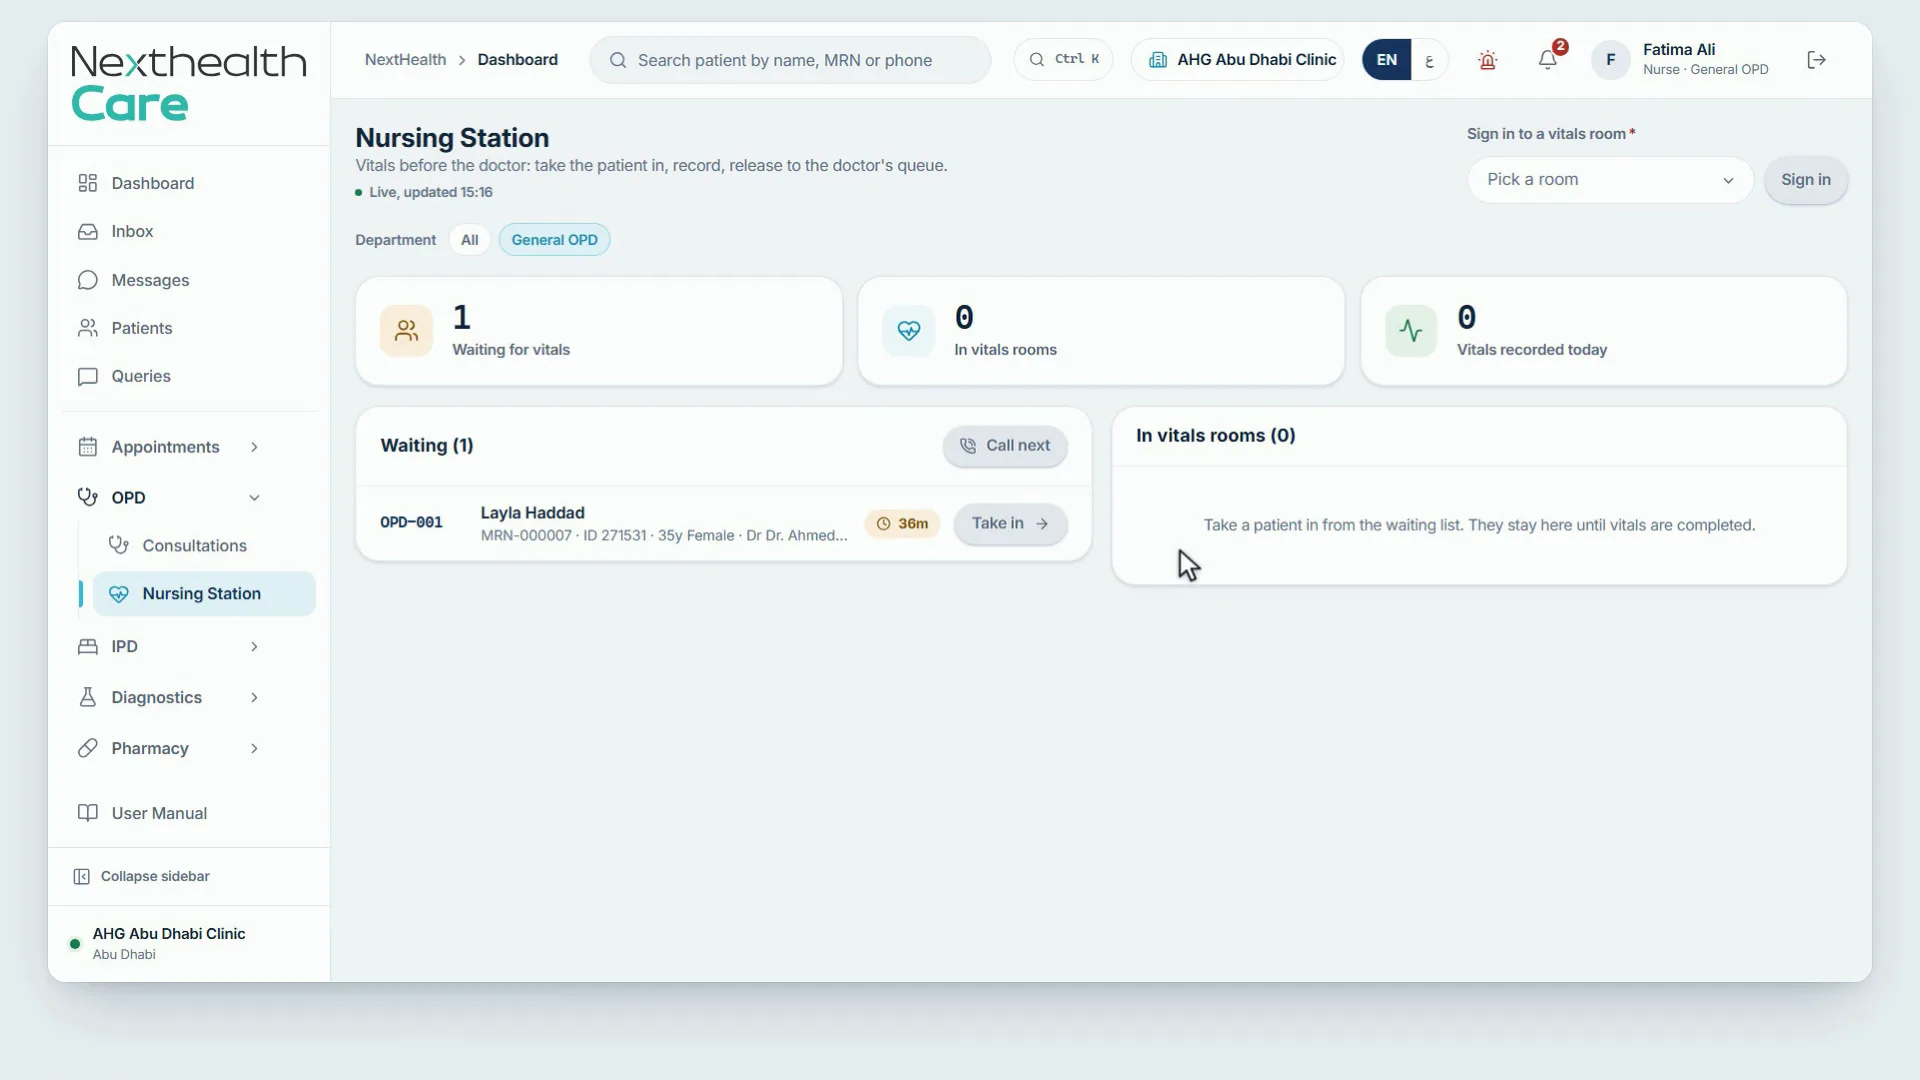This screenshot has width=1920, height=1080.
Task: Open Queries in the sidebar
Action: click(x=189, y=377)
